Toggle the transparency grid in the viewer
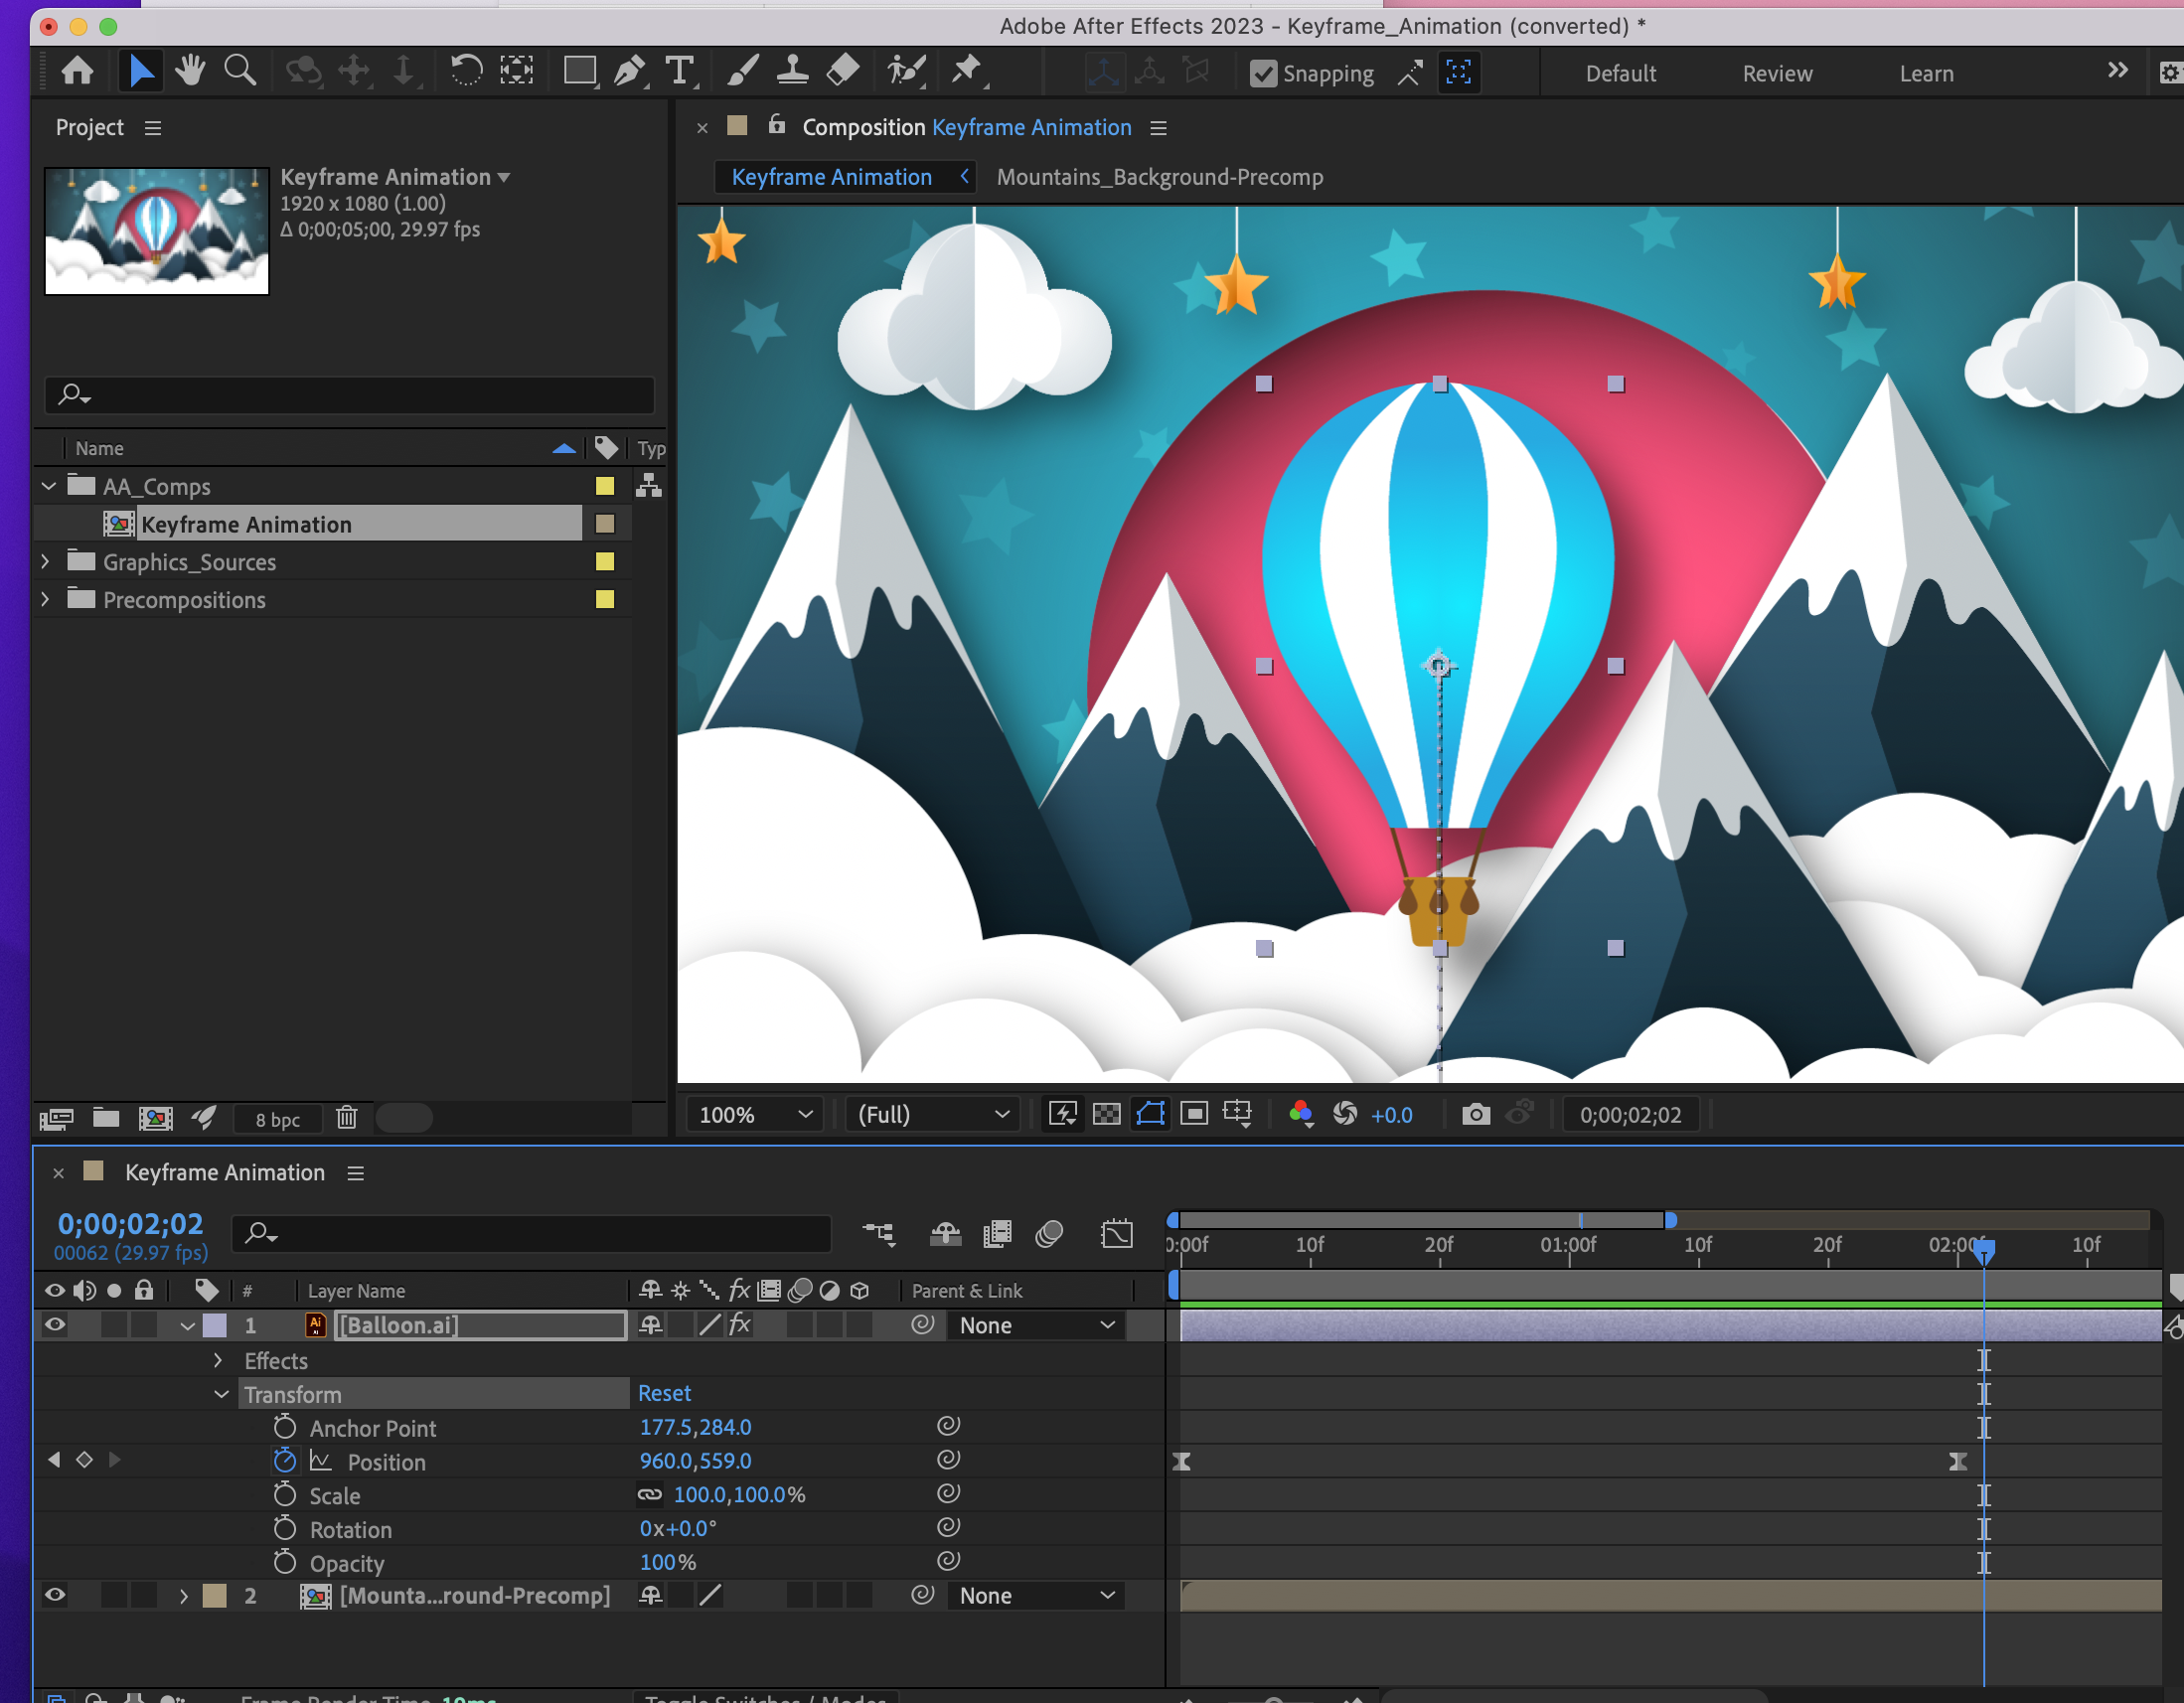Image resolution: width=2184 pixels, height=1703 pixels. pyautogui.click(x=1106, y=1113)
